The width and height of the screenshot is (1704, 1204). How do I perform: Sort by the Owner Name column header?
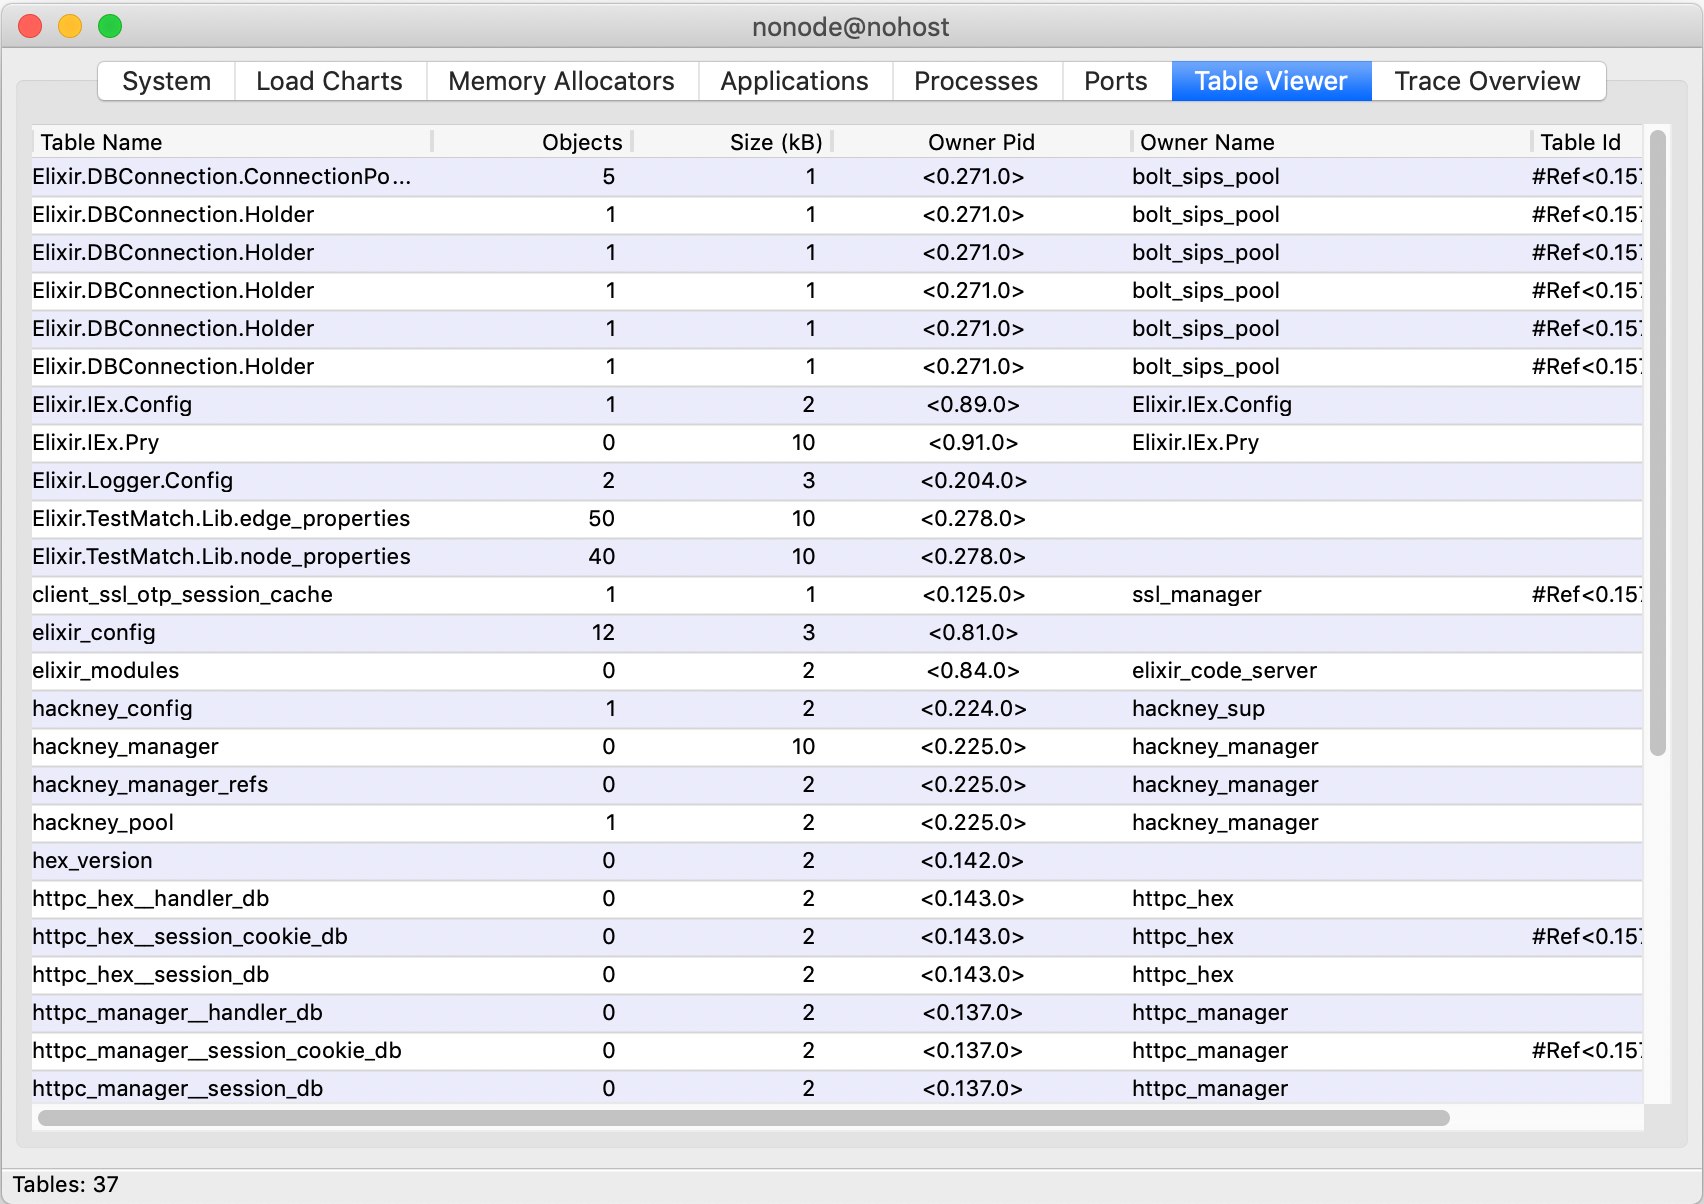pyautogui.click(x=1206, y=142)
